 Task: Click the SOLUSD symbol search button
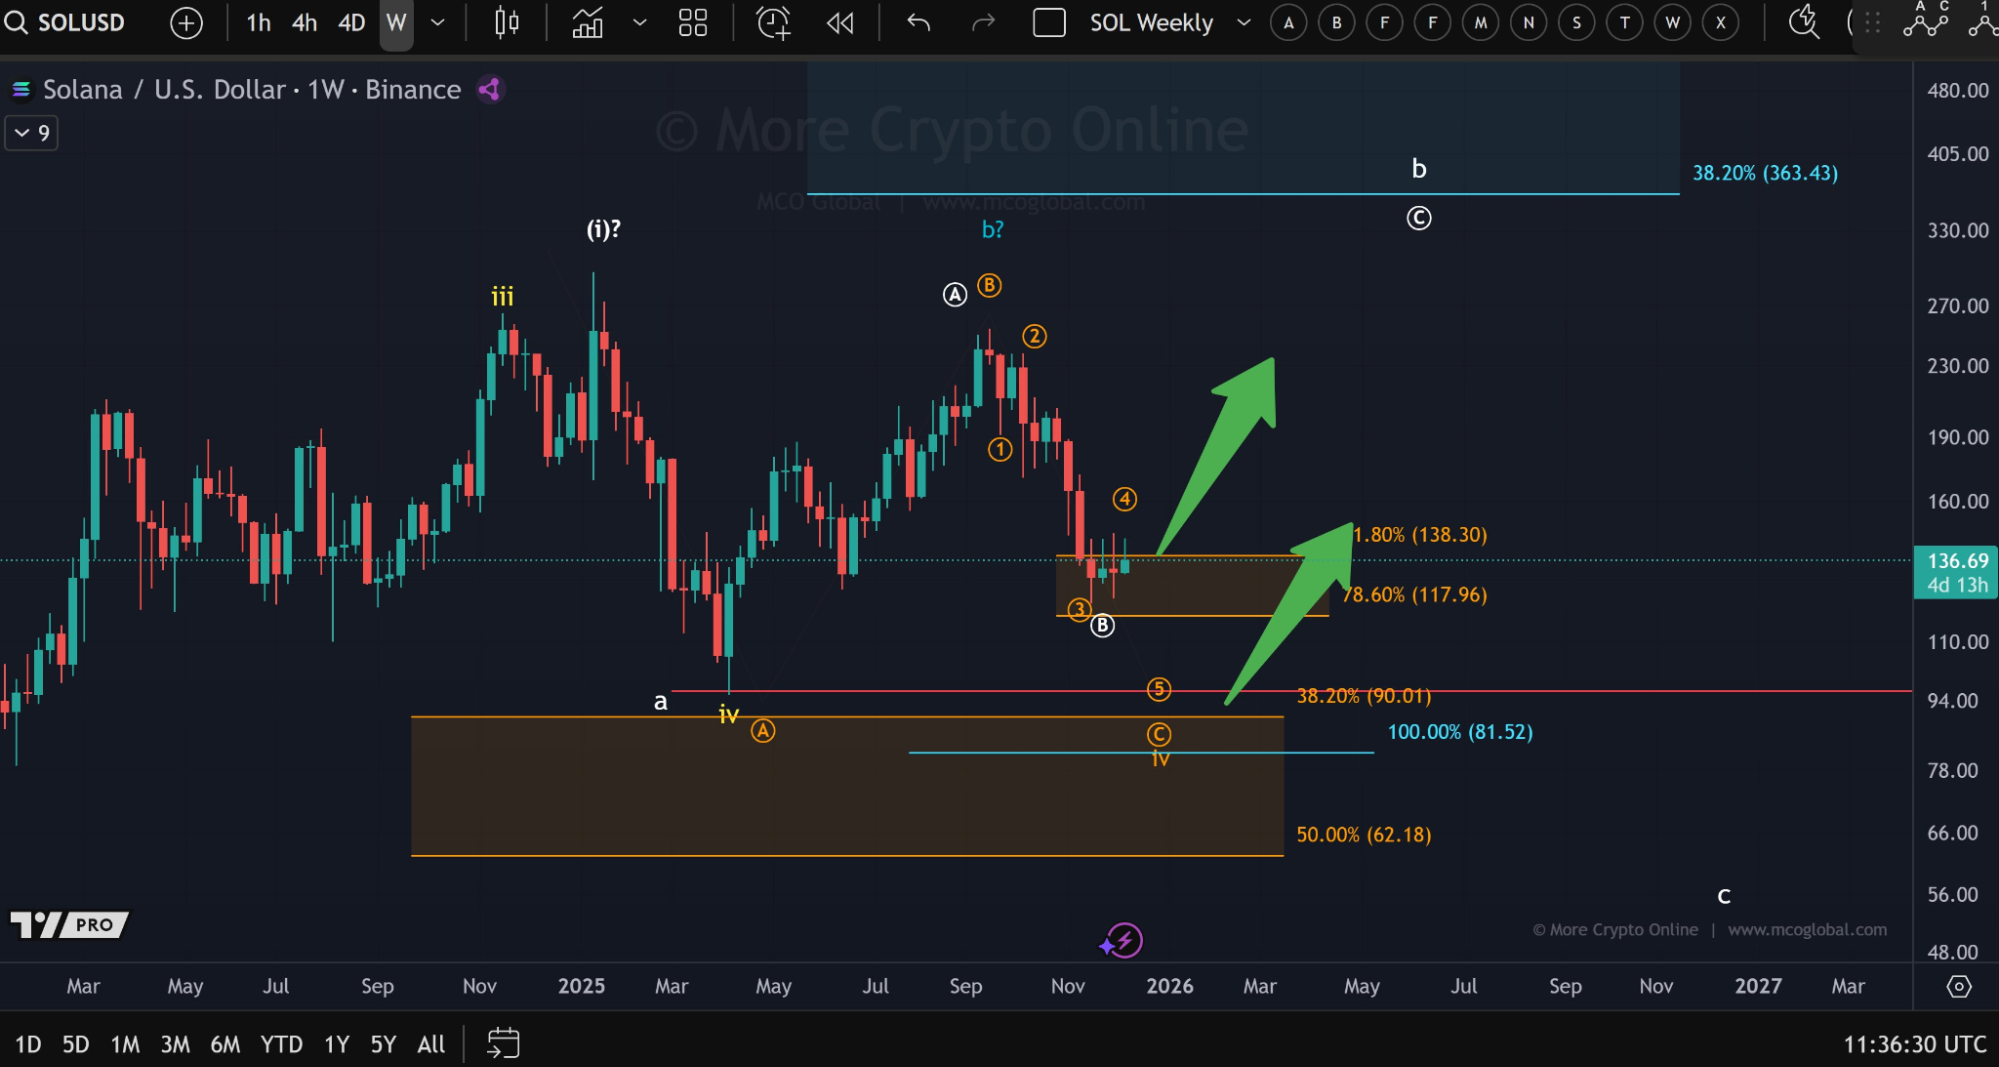point(66,23)
